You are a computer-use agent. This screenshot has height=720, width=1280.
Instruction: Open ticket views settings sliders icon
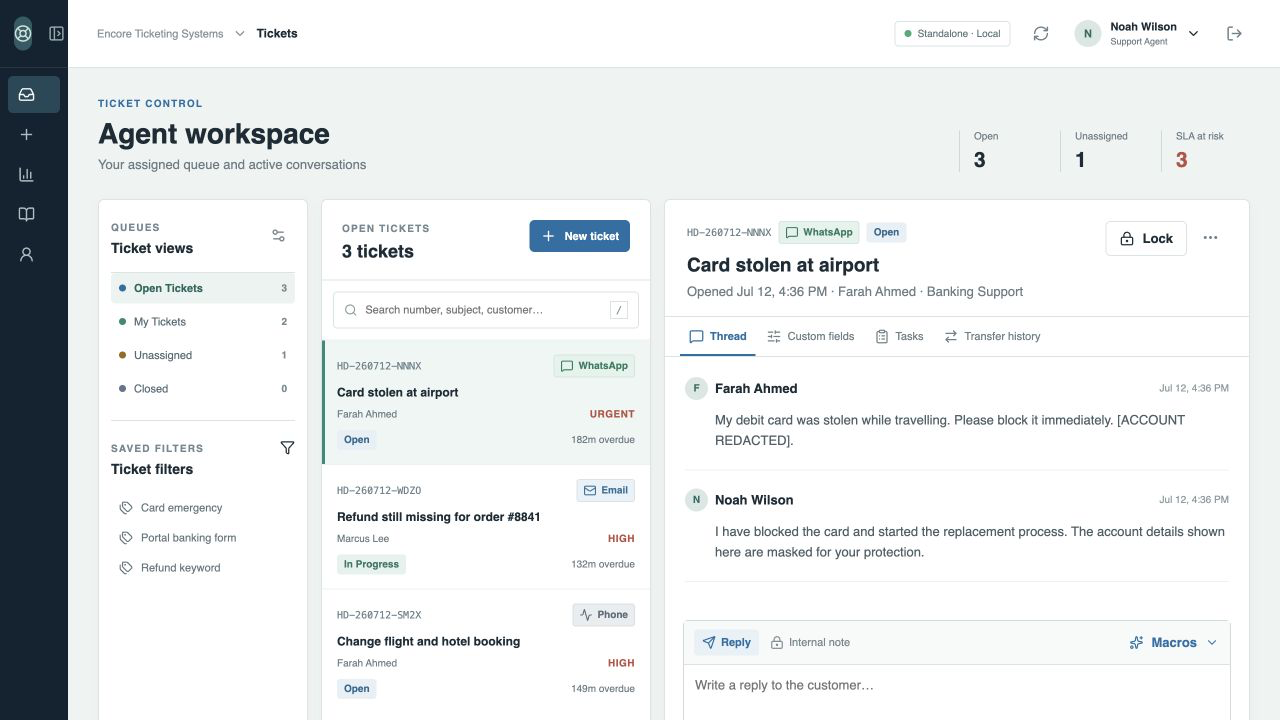click(x=279, y=236)
